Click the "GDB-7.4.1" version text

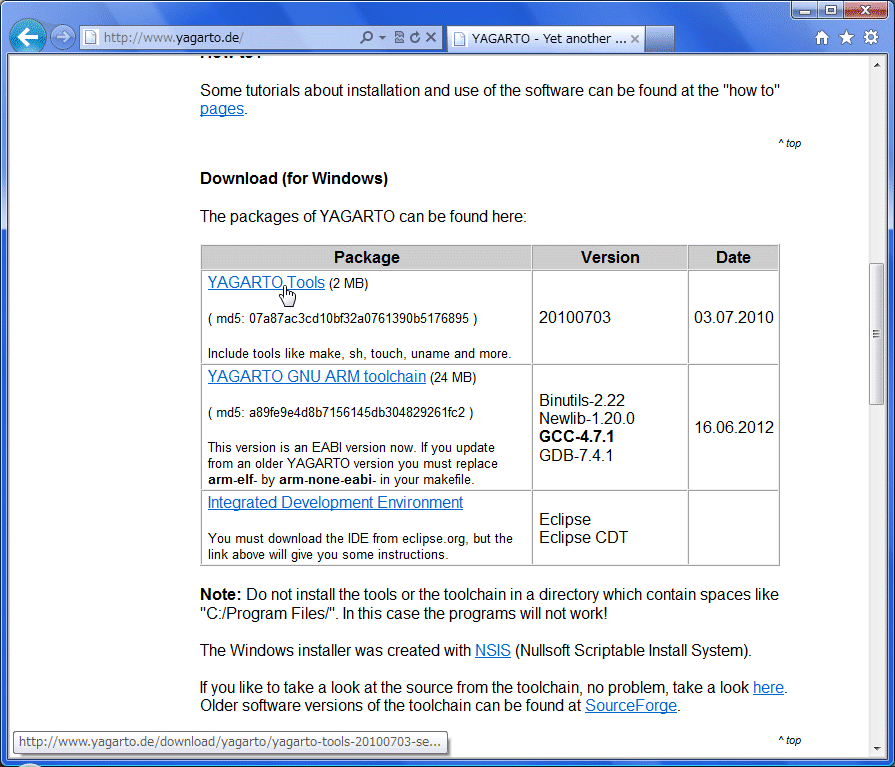pos(576,455)
